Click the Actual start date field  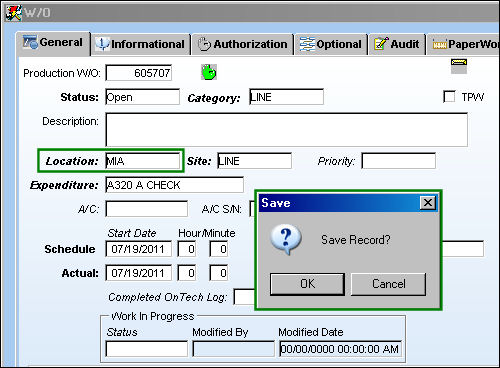point(139,273)
